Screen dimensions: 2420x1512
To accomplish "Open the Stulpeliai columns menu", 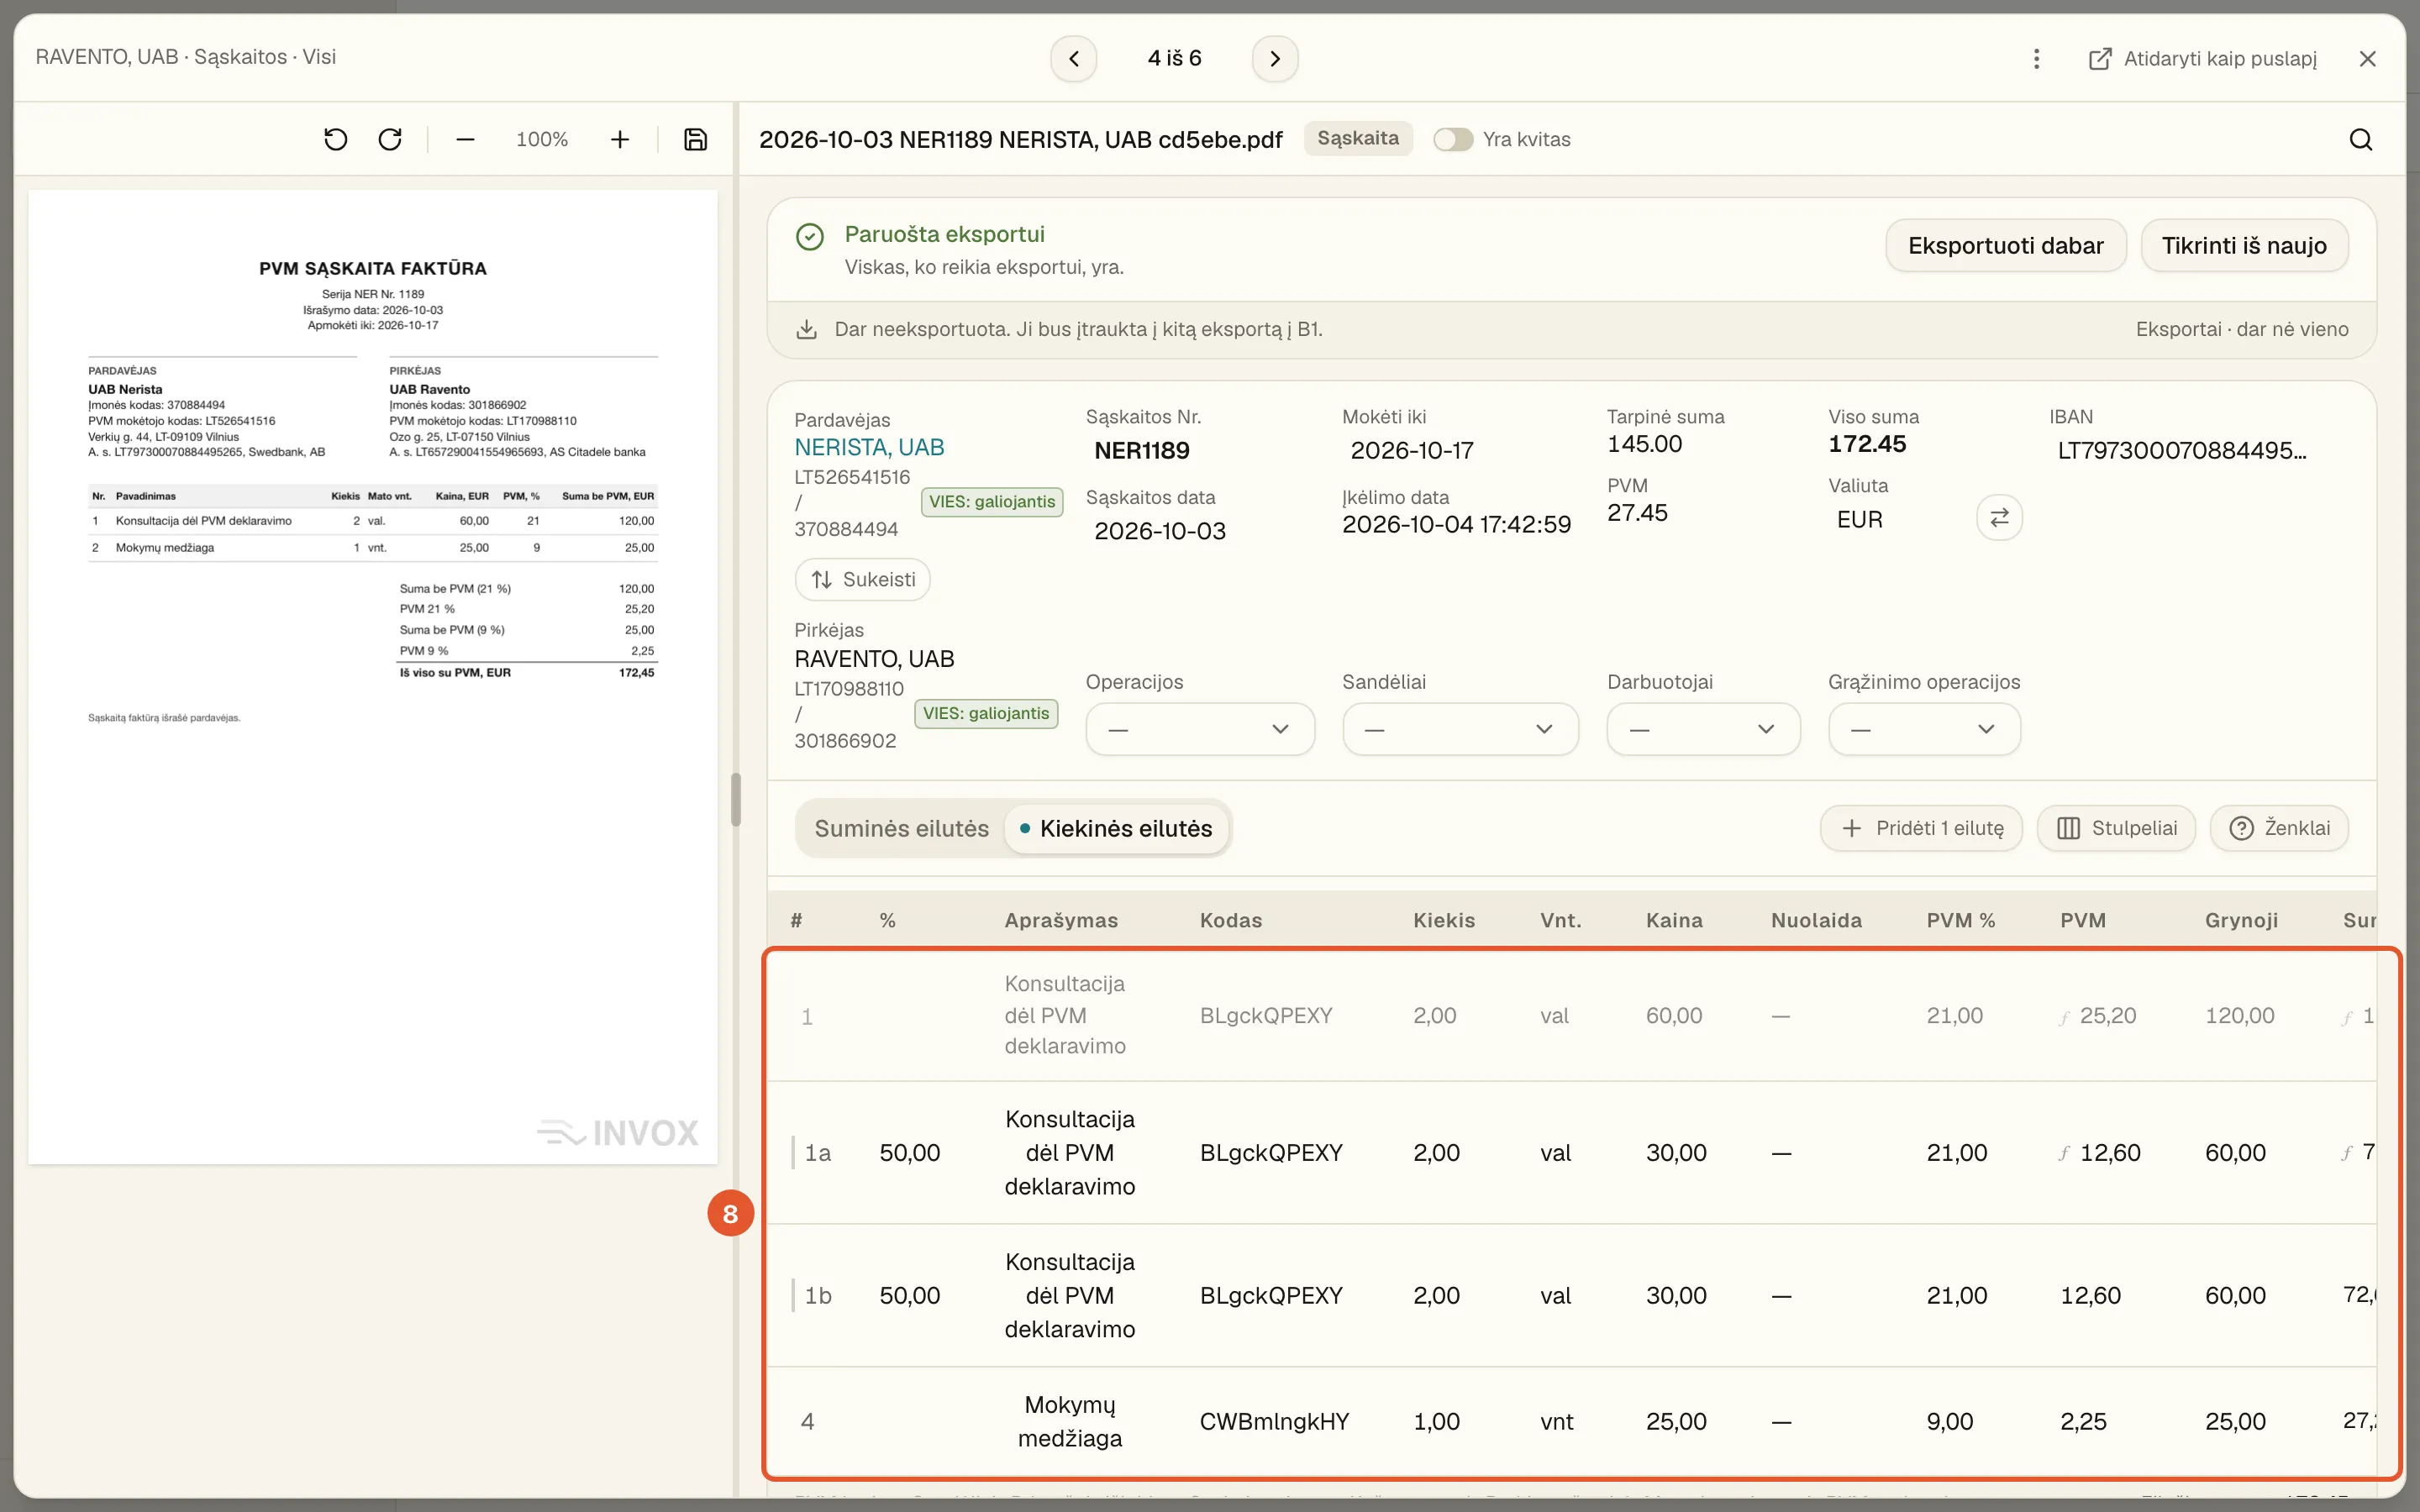I will (2116, 828).
